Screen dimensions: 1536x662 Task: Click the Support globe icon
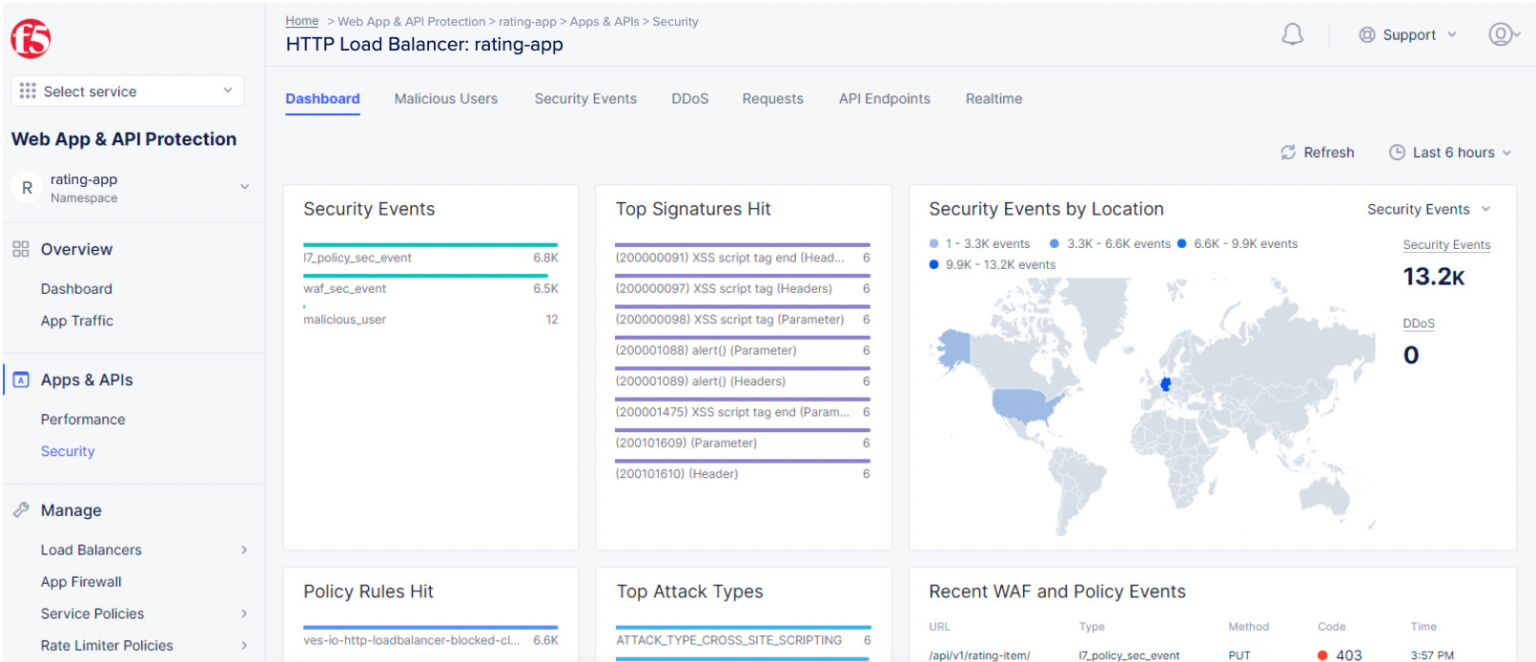[x=1367, y=33]
